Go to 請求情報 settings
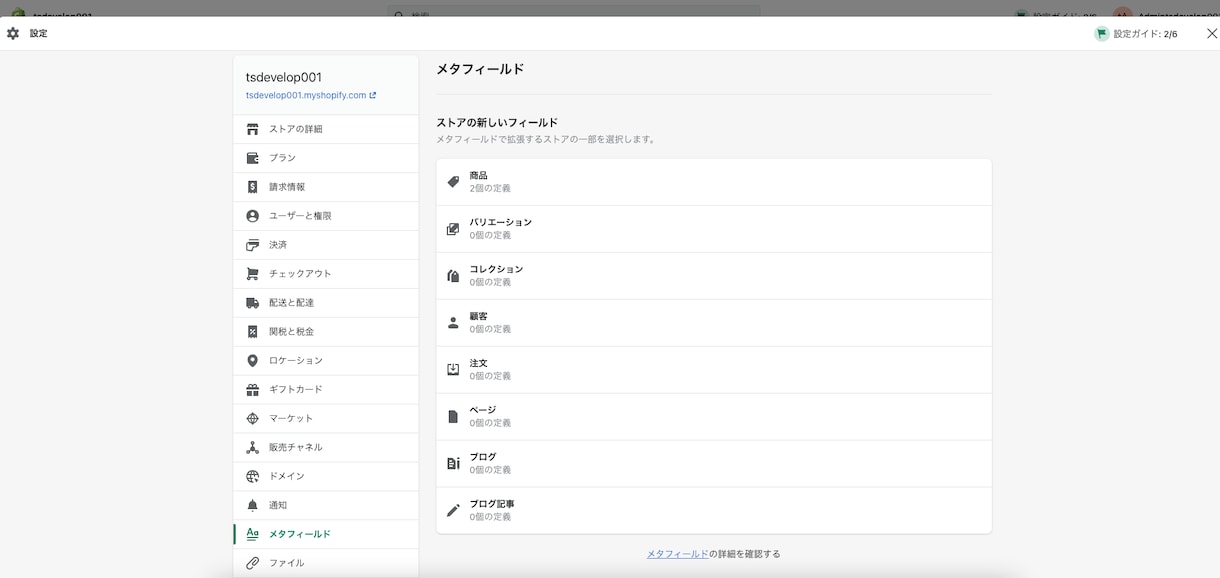Viewport: 1220px width, 578px height. click(325, 187)
